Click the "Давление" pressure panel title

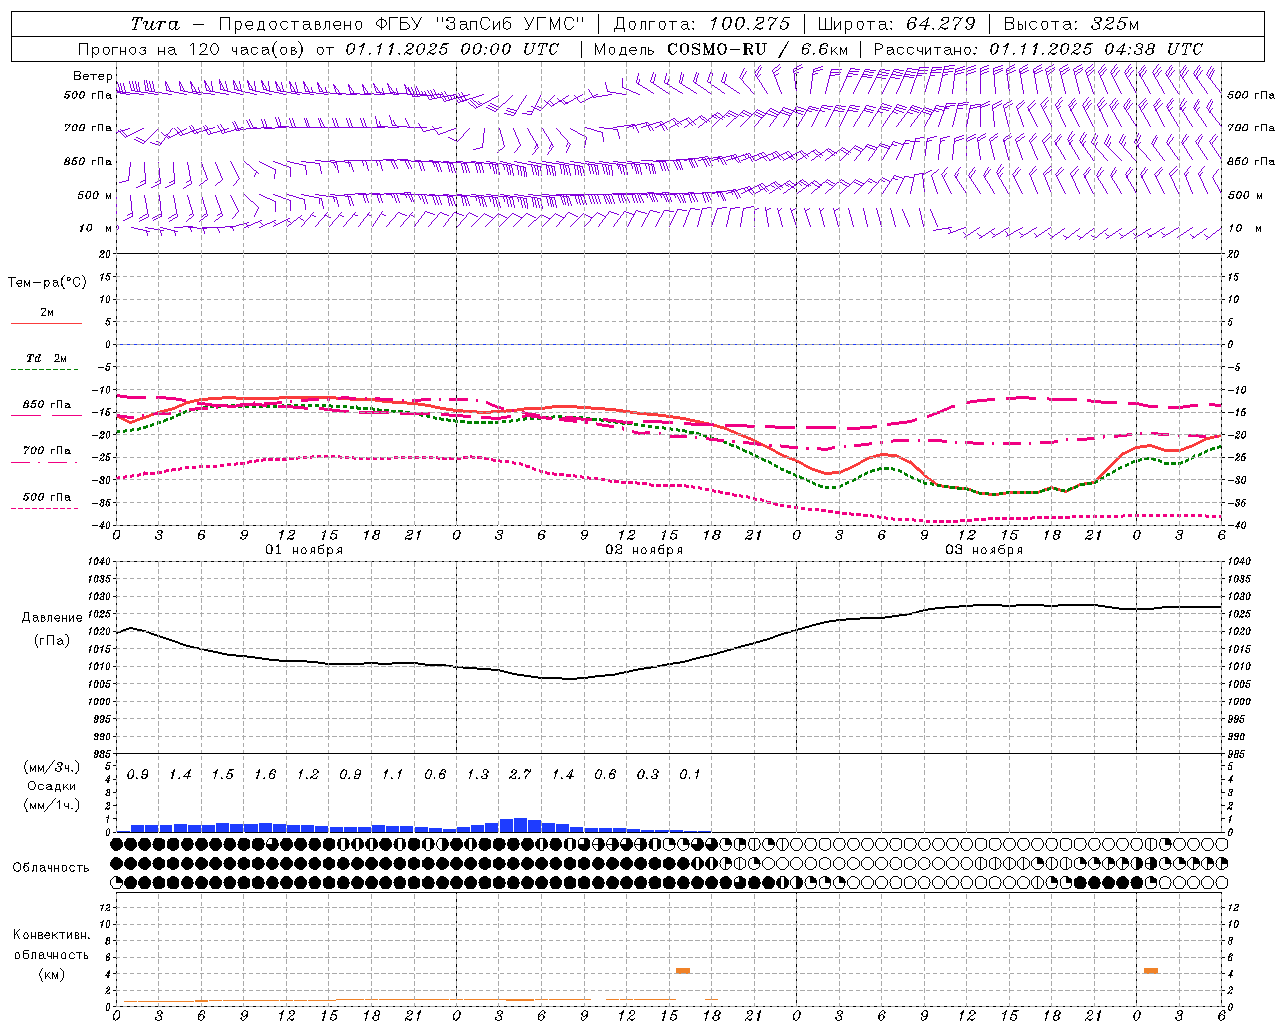tap(52, 618)
